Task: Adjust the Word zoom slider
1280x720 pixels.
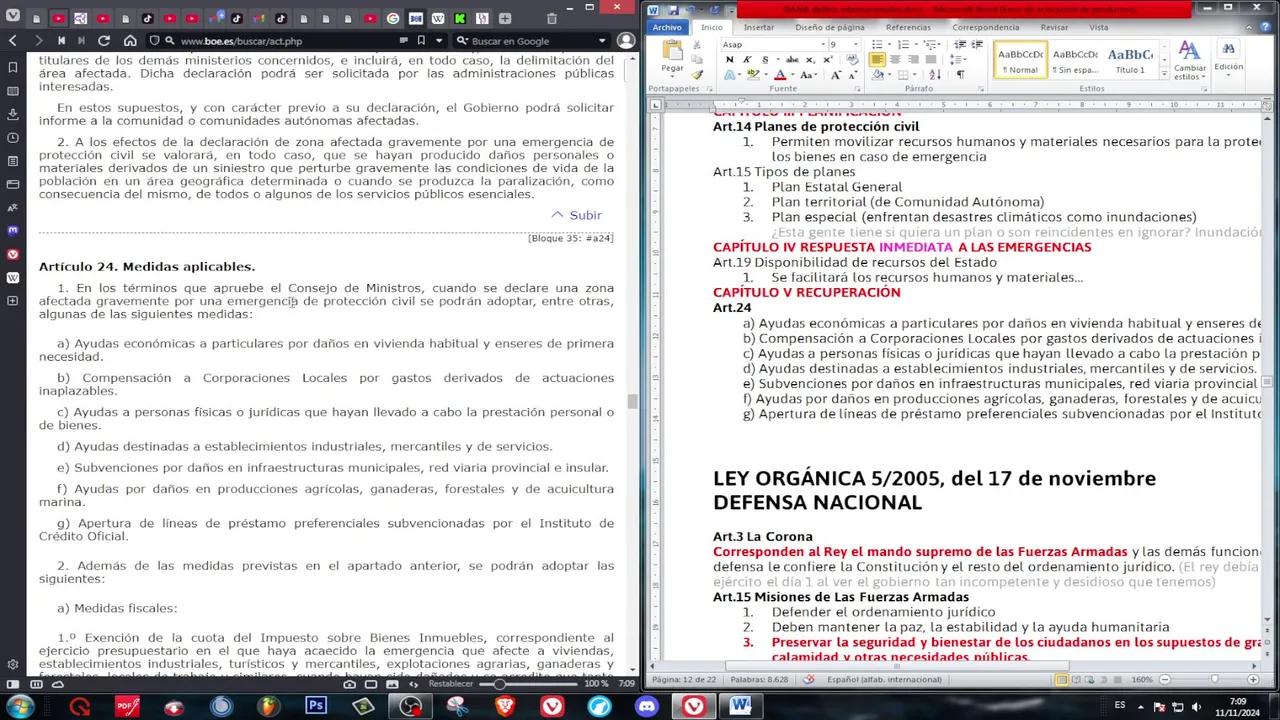Action: click(1216, 679)
